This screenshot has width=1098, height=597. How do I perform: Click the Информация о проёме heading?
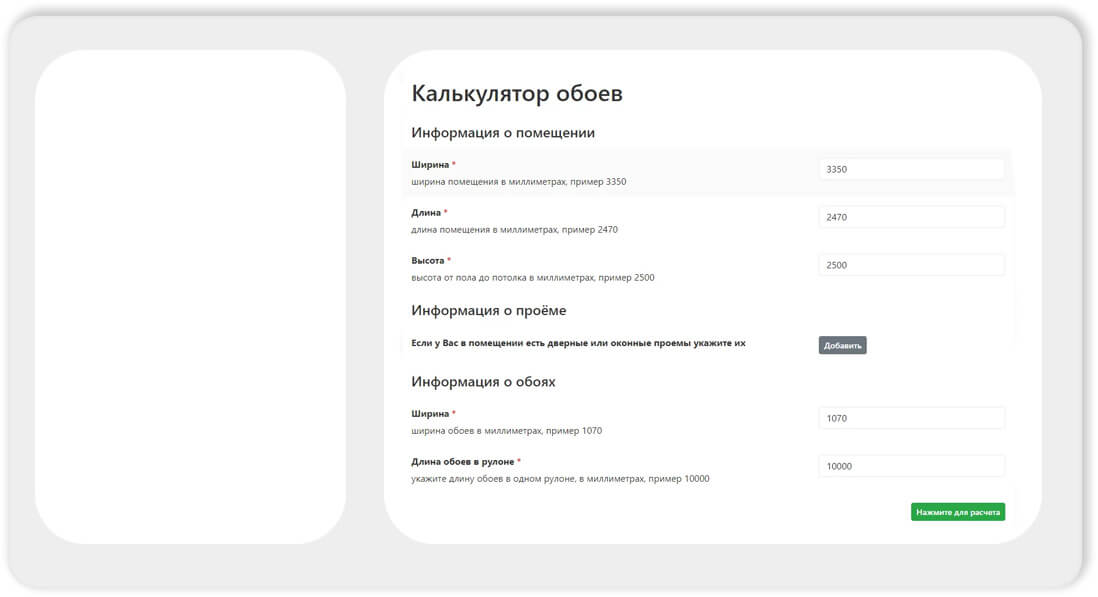(489, 311)
